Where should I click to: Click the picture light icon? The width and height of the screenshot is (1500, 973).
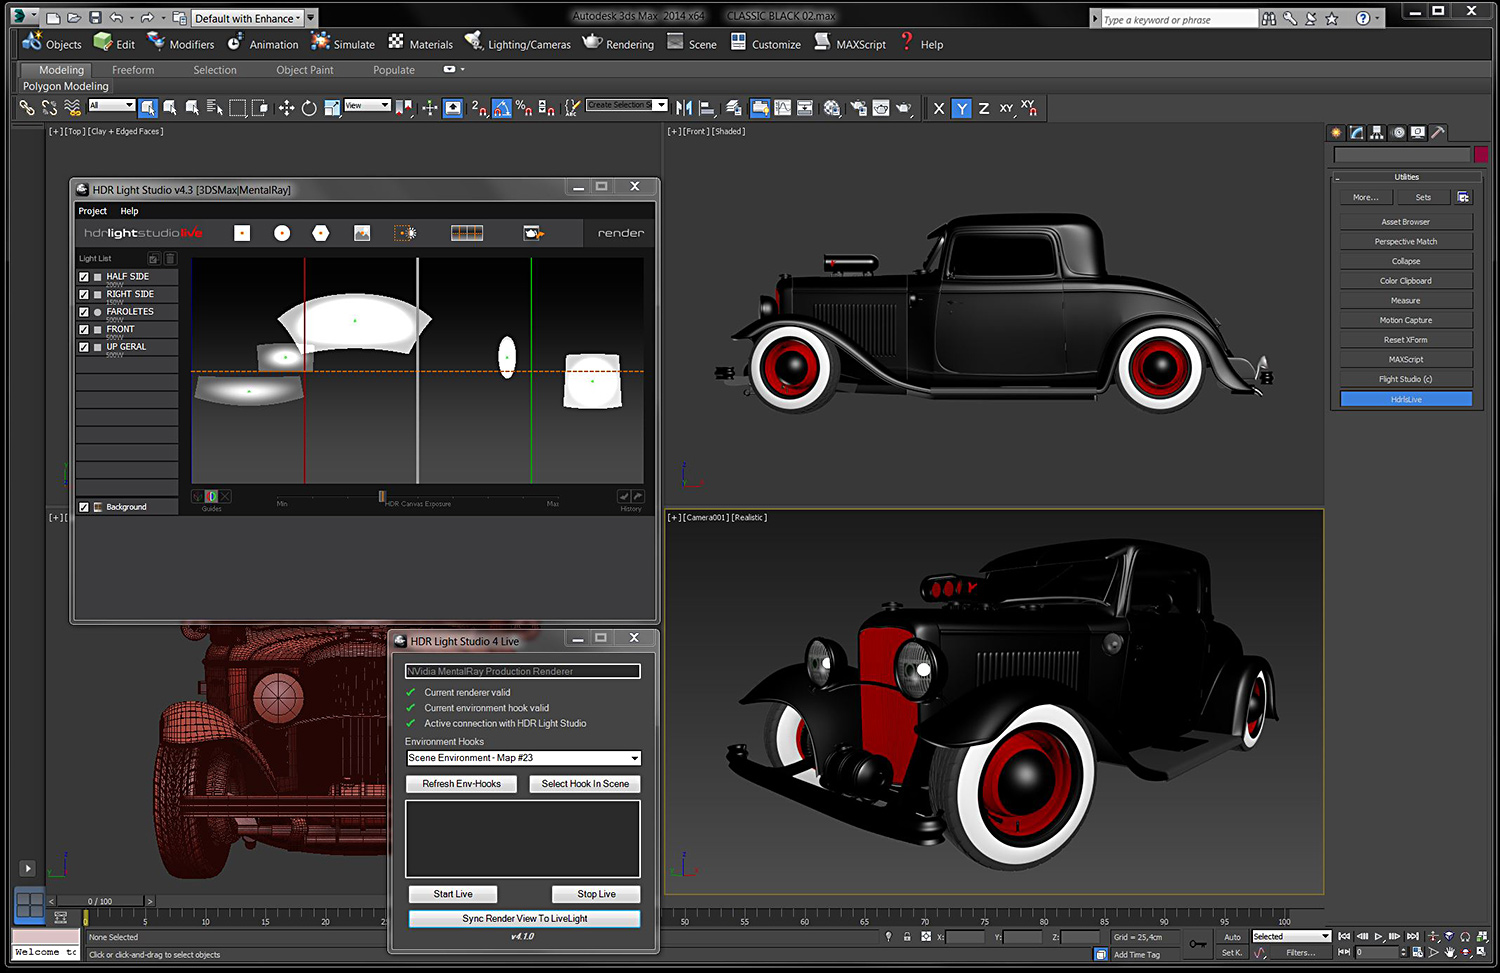[362, 233]
